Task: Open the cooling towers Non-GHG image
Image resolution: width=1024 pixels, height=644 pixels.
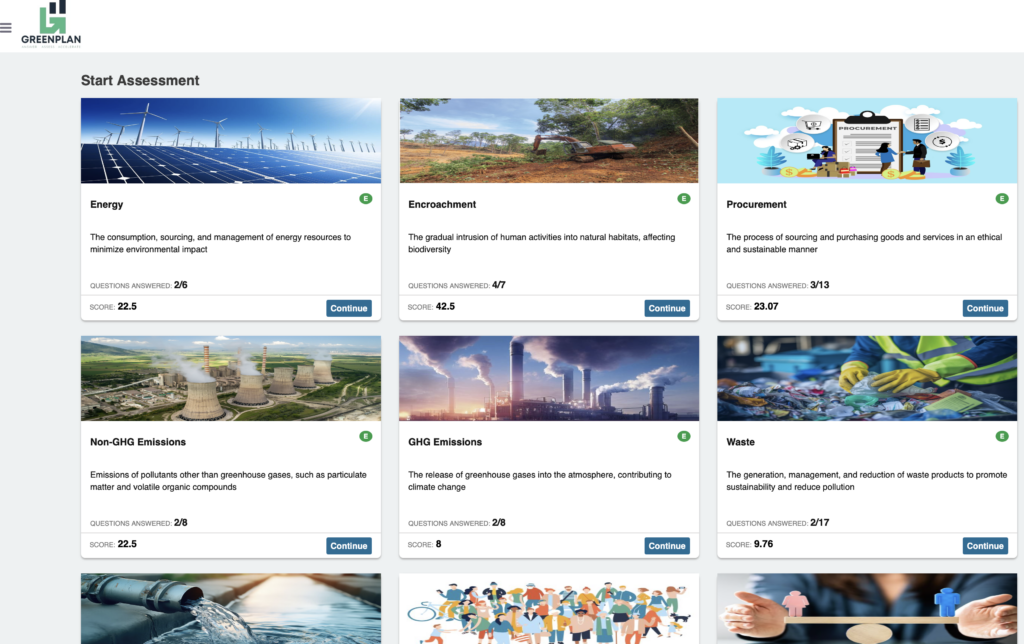Action: 231,378
